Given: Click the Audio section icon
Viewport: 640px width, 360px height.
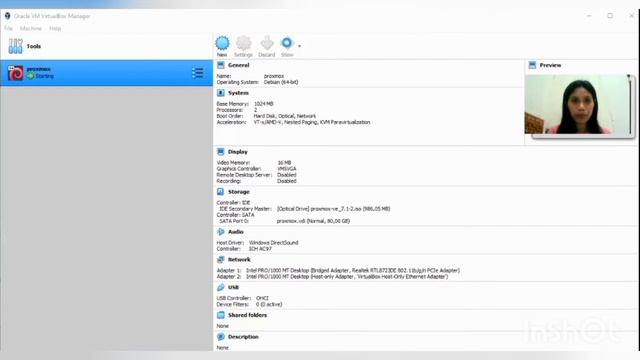Looking at the screenshot, I should [x=221, y=231].
